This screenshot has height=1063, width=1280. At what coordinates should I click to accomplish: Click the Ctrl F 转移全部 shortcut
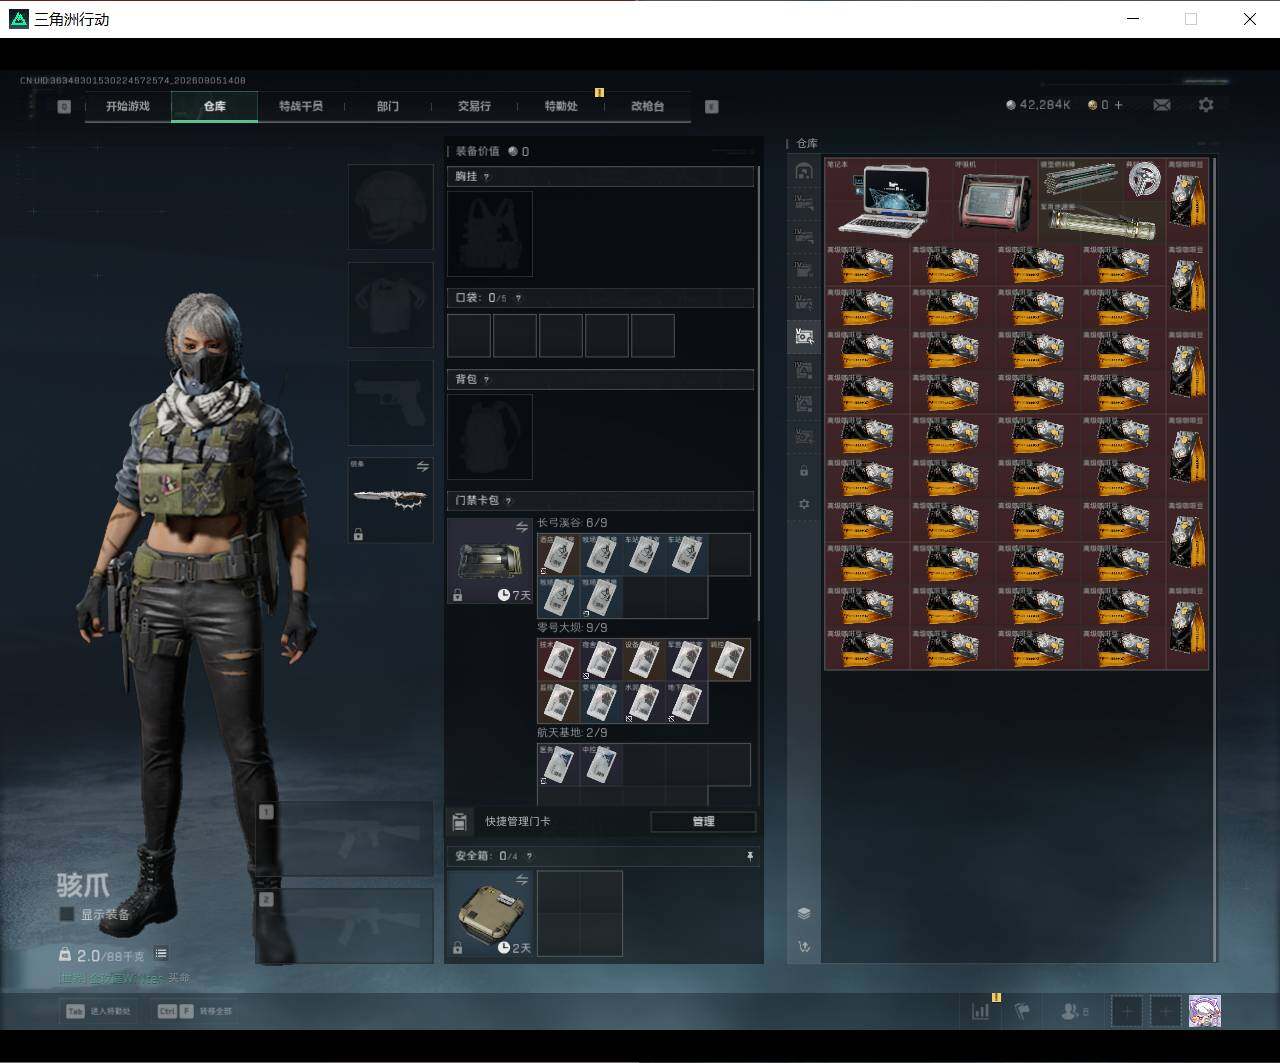pyautogui.click(x=194, y=1011)
